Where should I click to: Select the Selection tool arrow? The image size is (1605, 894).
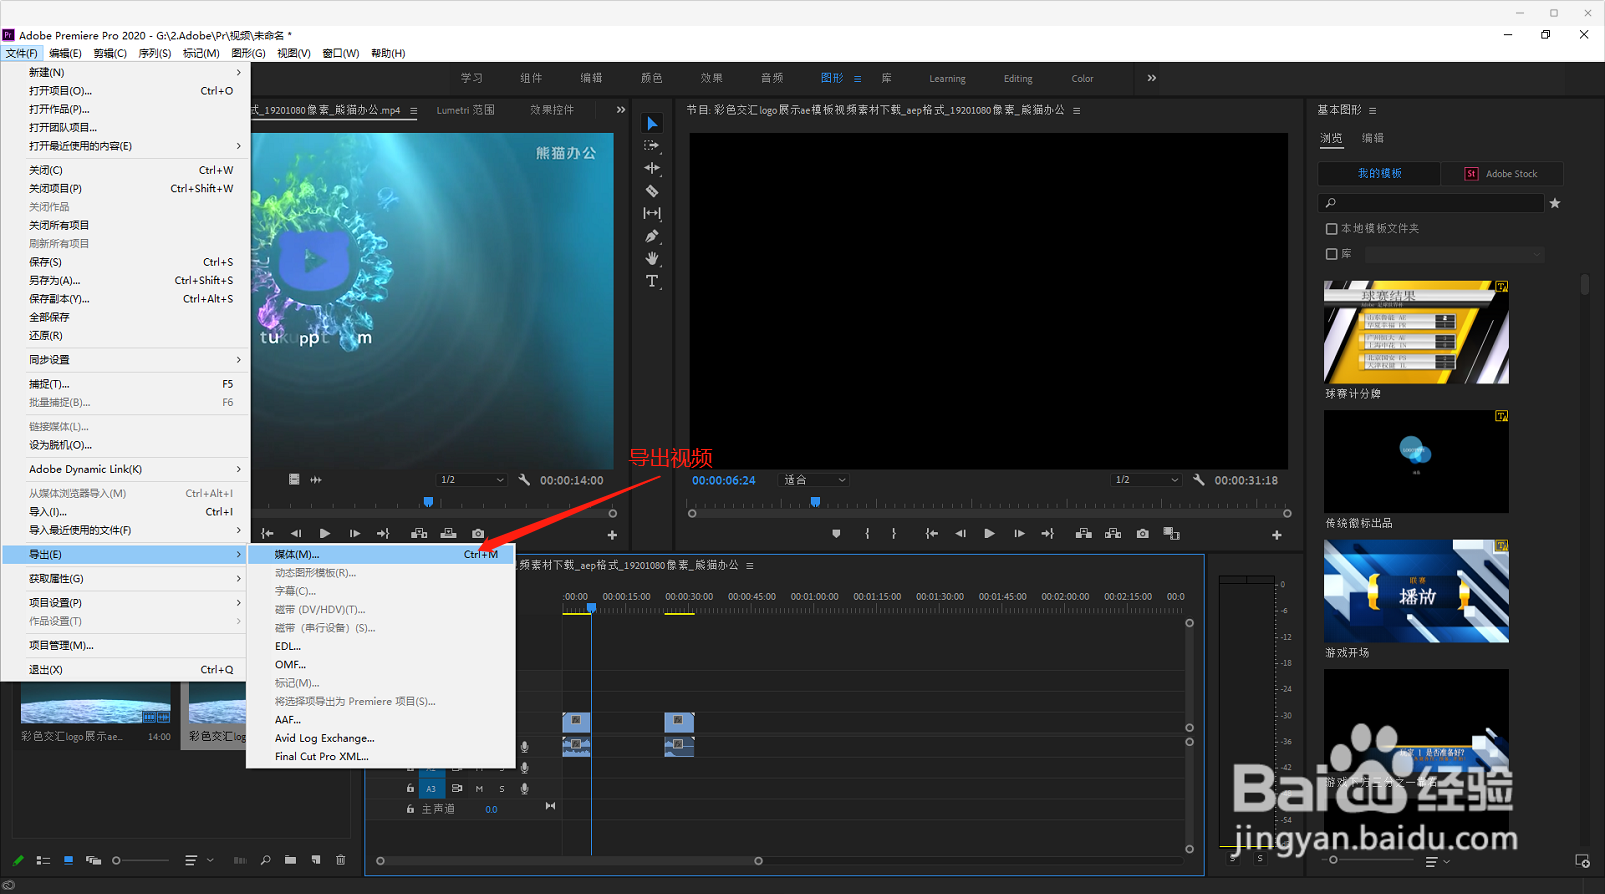[652, 123]
